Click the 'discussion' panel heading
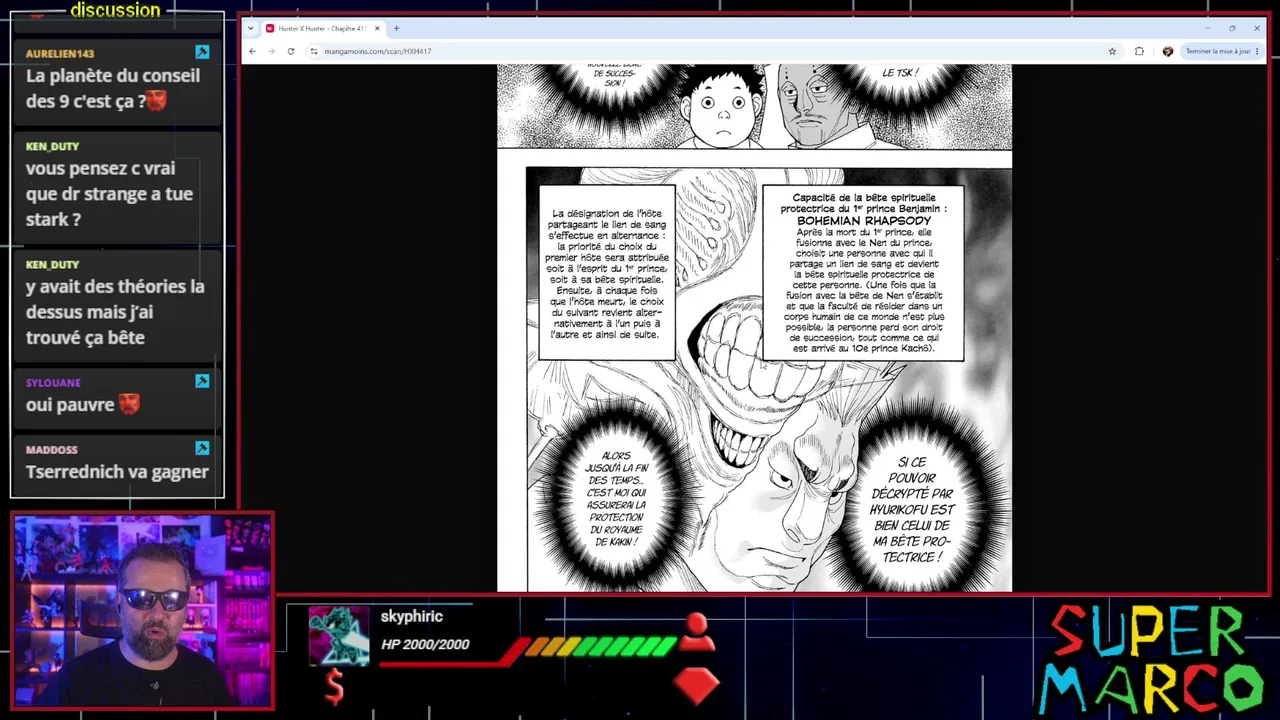 click(x=115, y=11)
